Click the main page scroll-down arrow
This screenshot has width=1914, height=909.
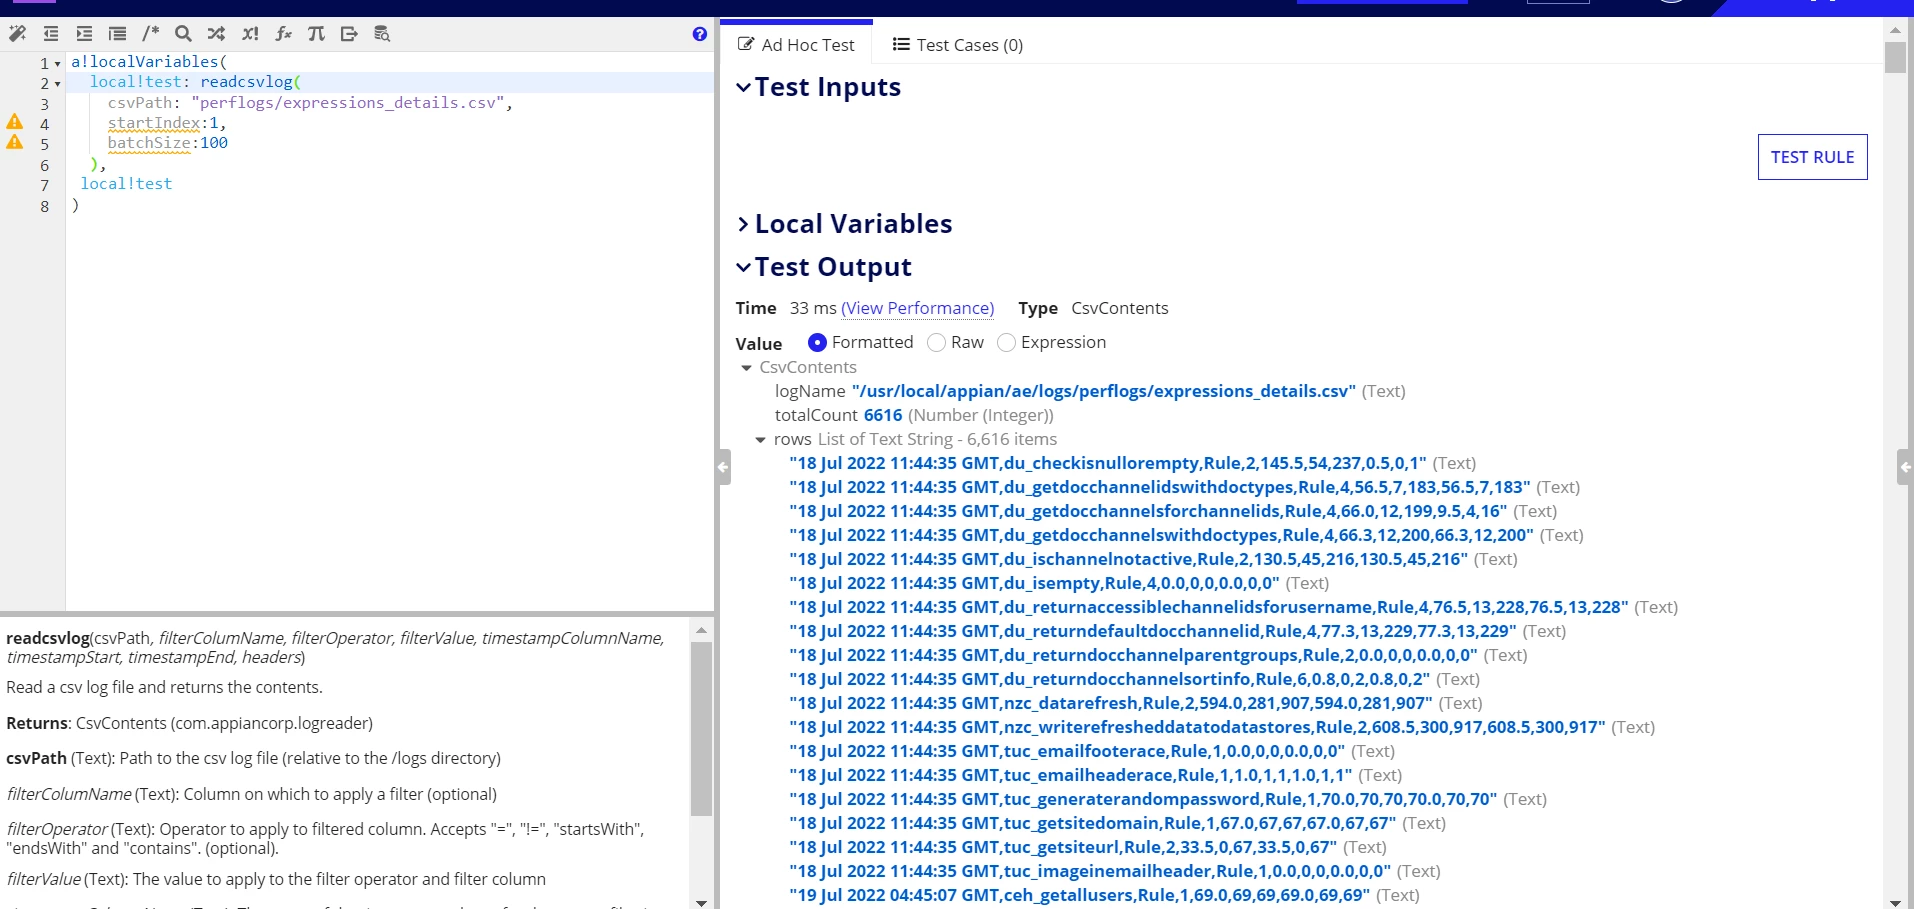(x=1895, y=902)
